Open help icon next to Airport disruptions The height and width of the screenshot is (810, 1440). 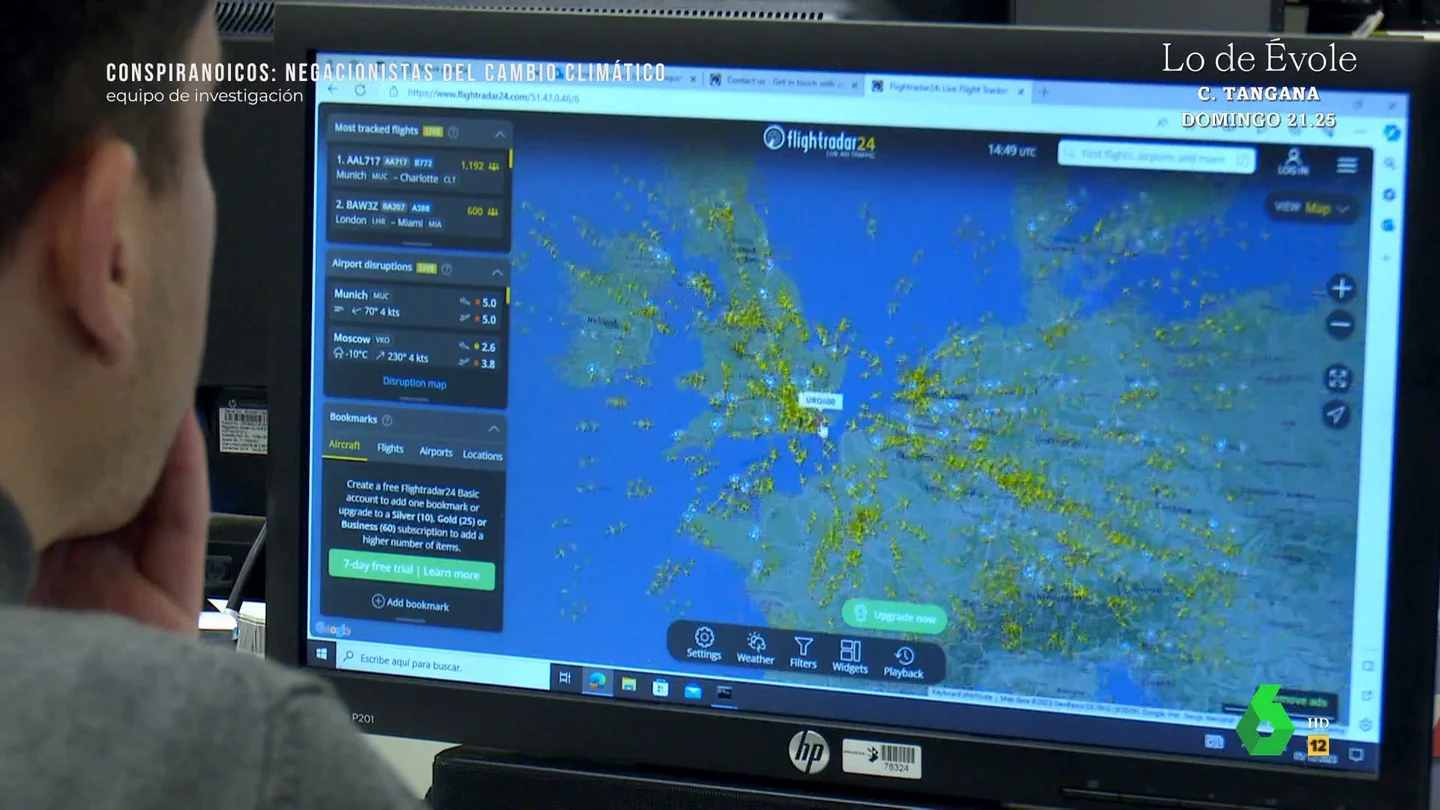tap(447, 269)
